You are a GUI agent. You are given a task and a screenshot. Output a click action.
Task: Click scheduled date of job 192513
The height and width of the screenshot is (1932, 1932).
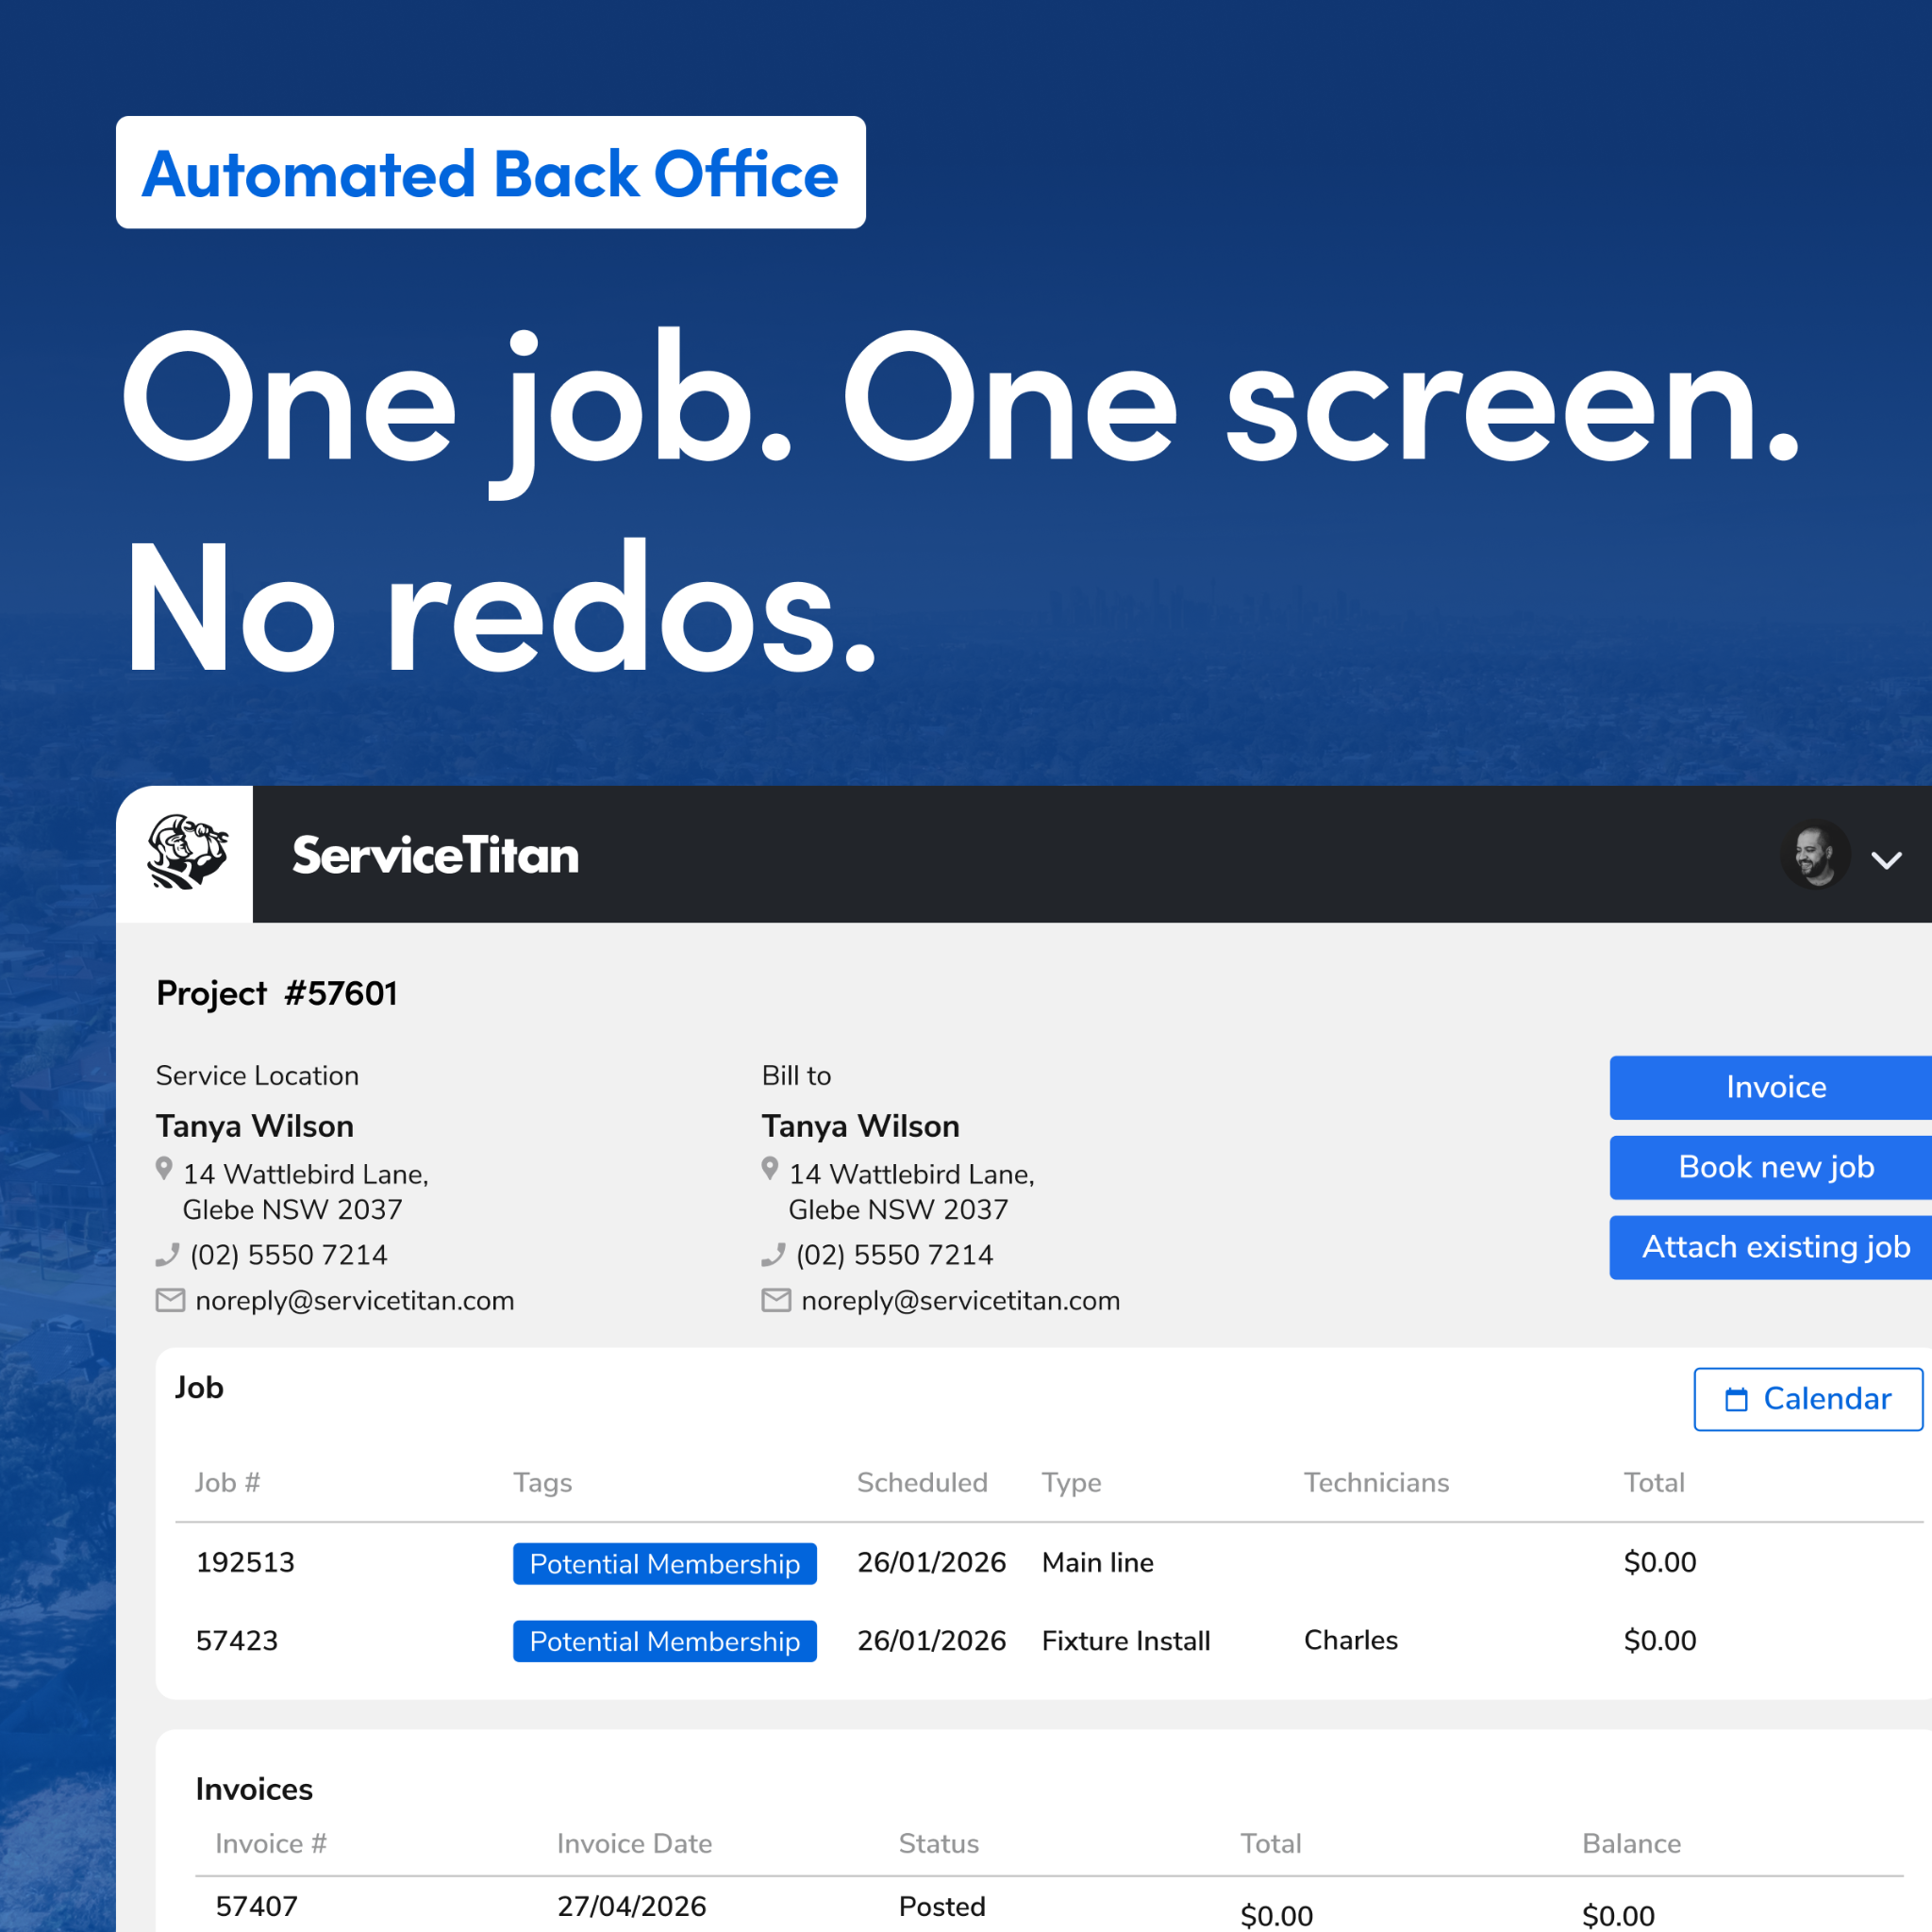(x=931, y=1562)
